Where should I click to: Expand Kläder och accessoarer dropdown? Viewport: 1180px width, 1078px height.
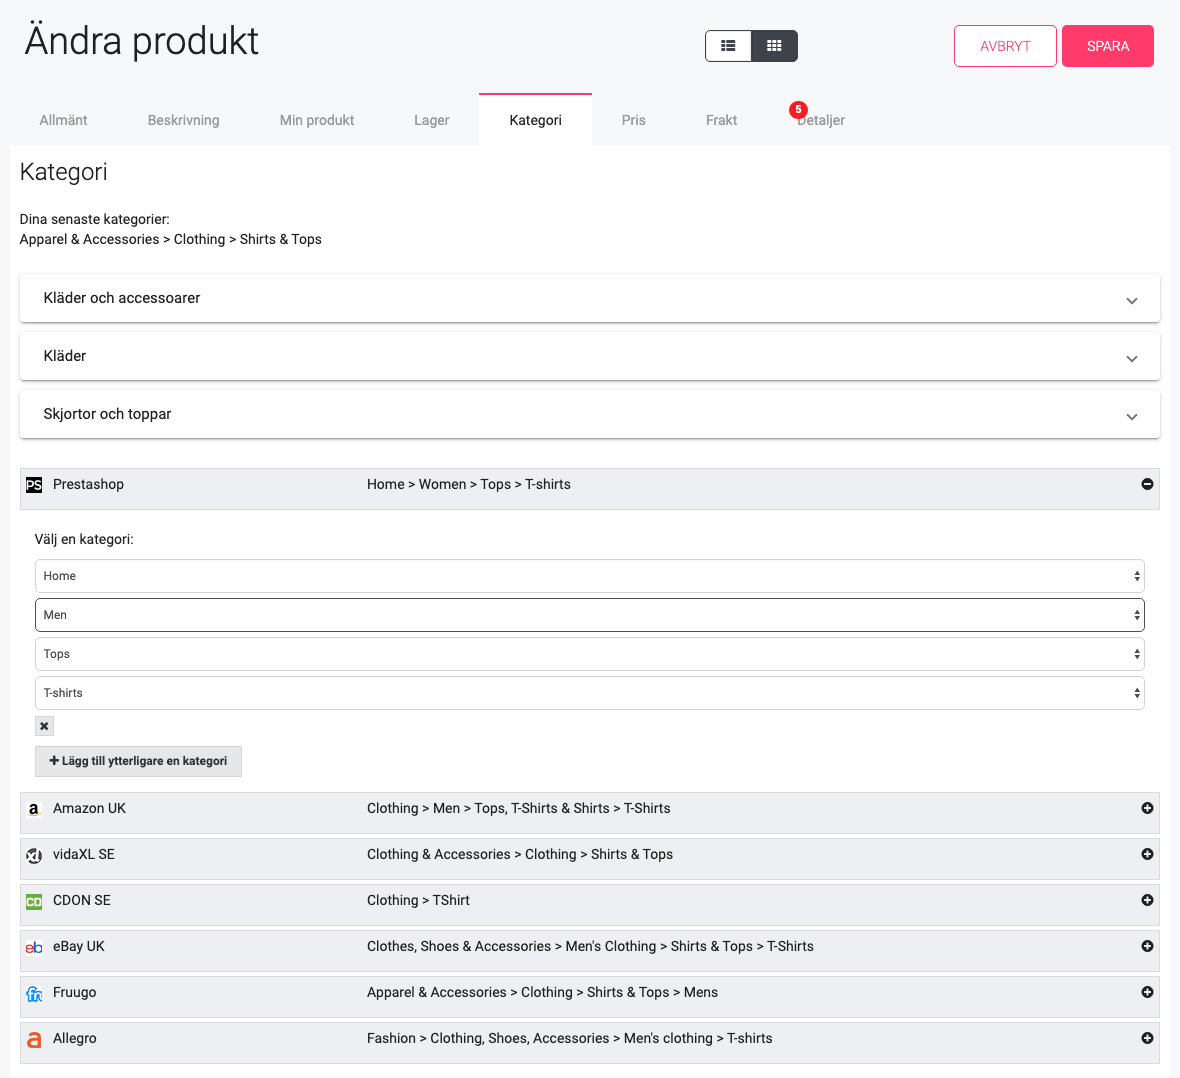tap(589, 298)
